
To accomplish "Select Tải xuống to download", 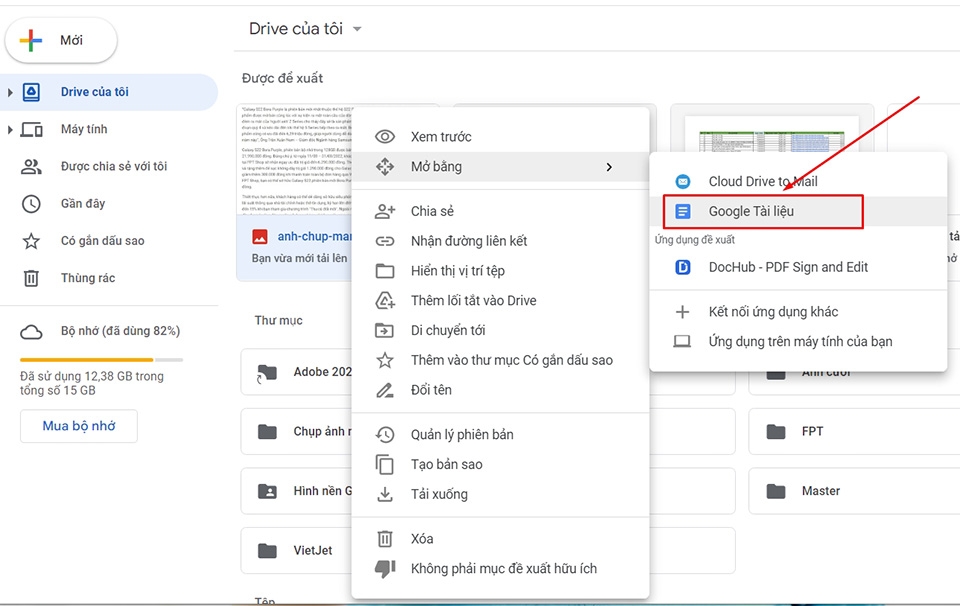I will (x=500, y=494).
